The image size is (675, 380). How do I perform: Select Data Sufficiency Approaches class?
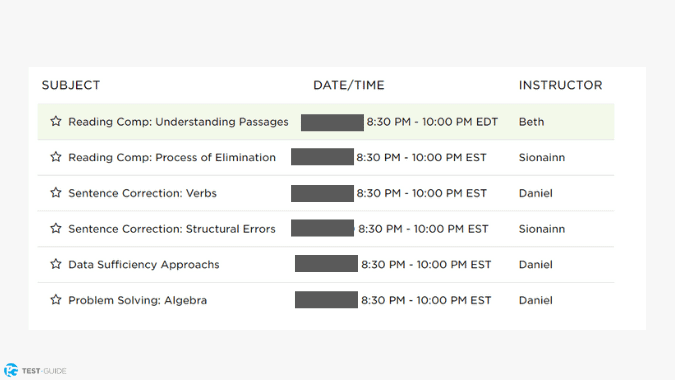[144, 265]
